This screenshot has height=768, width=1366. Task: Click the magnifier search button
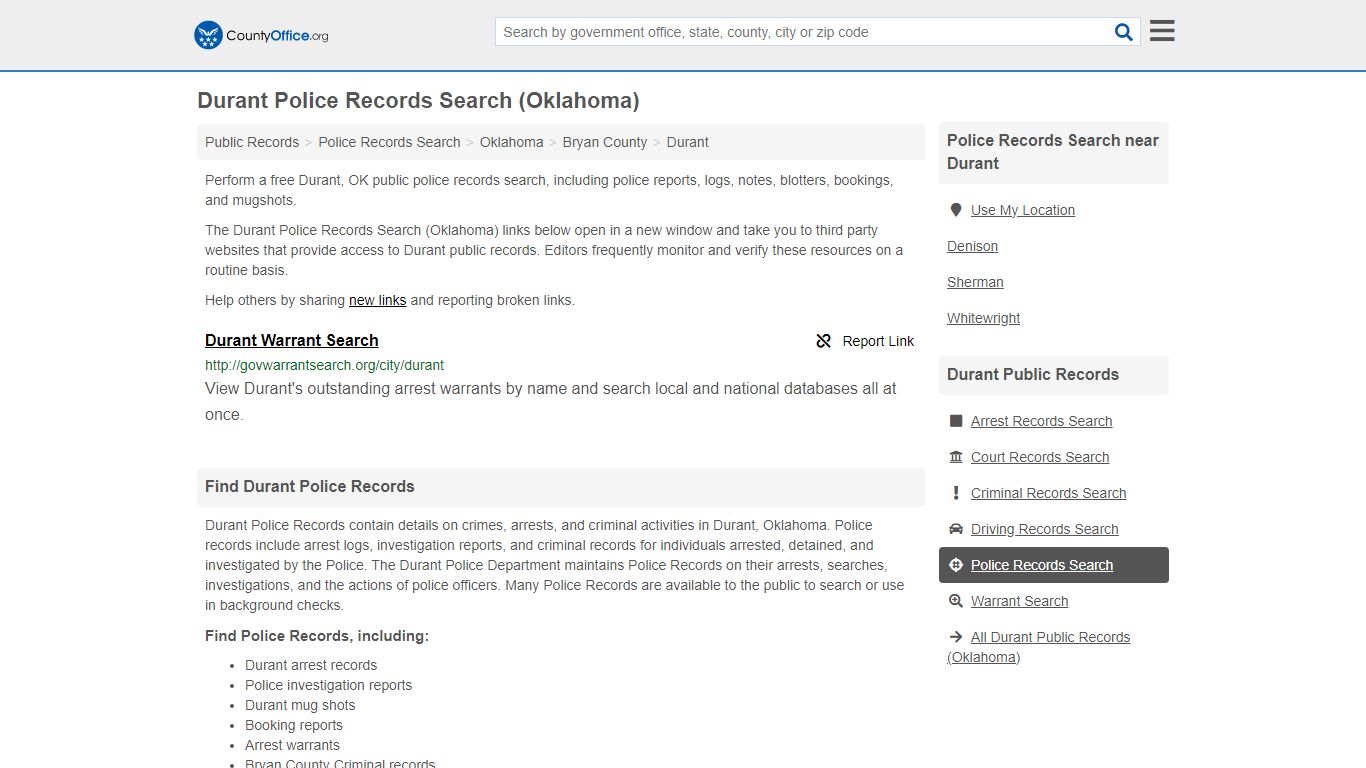click(1124, 32)
